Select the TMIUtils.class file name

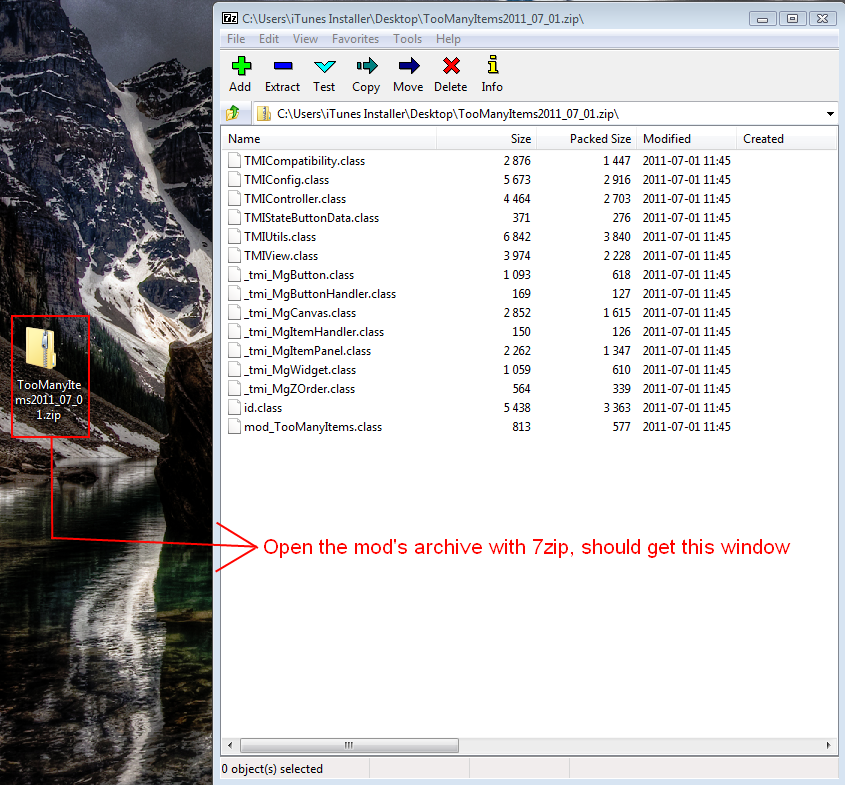pyautogui.click(x=280, y=237)
